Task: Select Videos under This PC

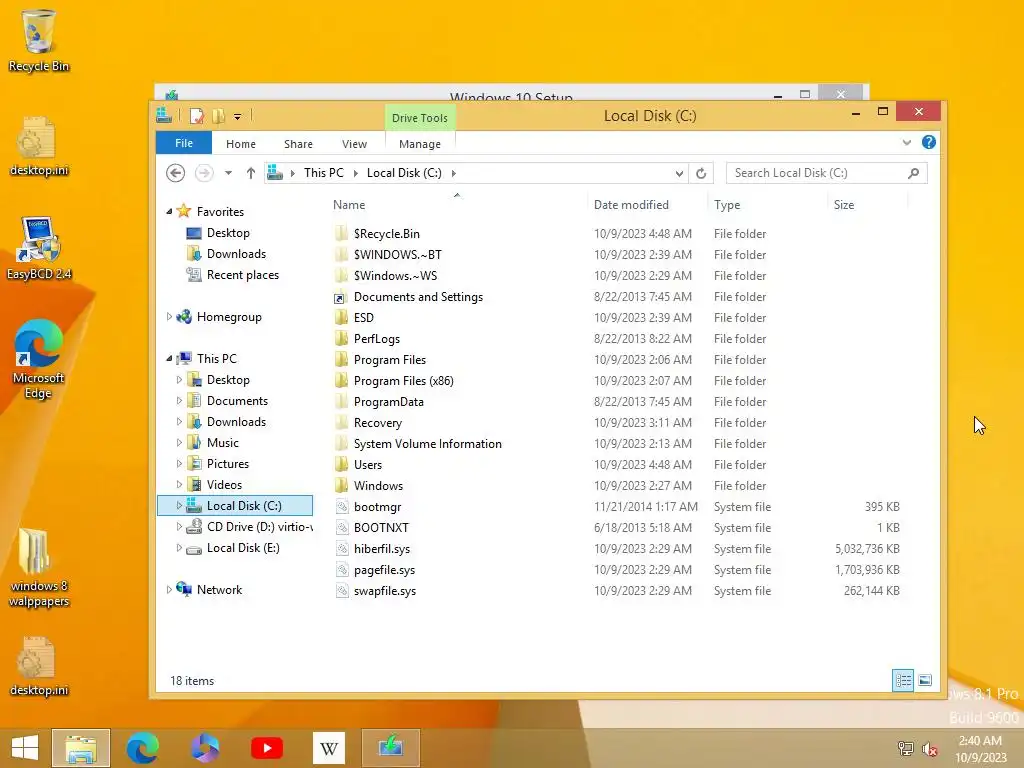Action: pos(224,485)
